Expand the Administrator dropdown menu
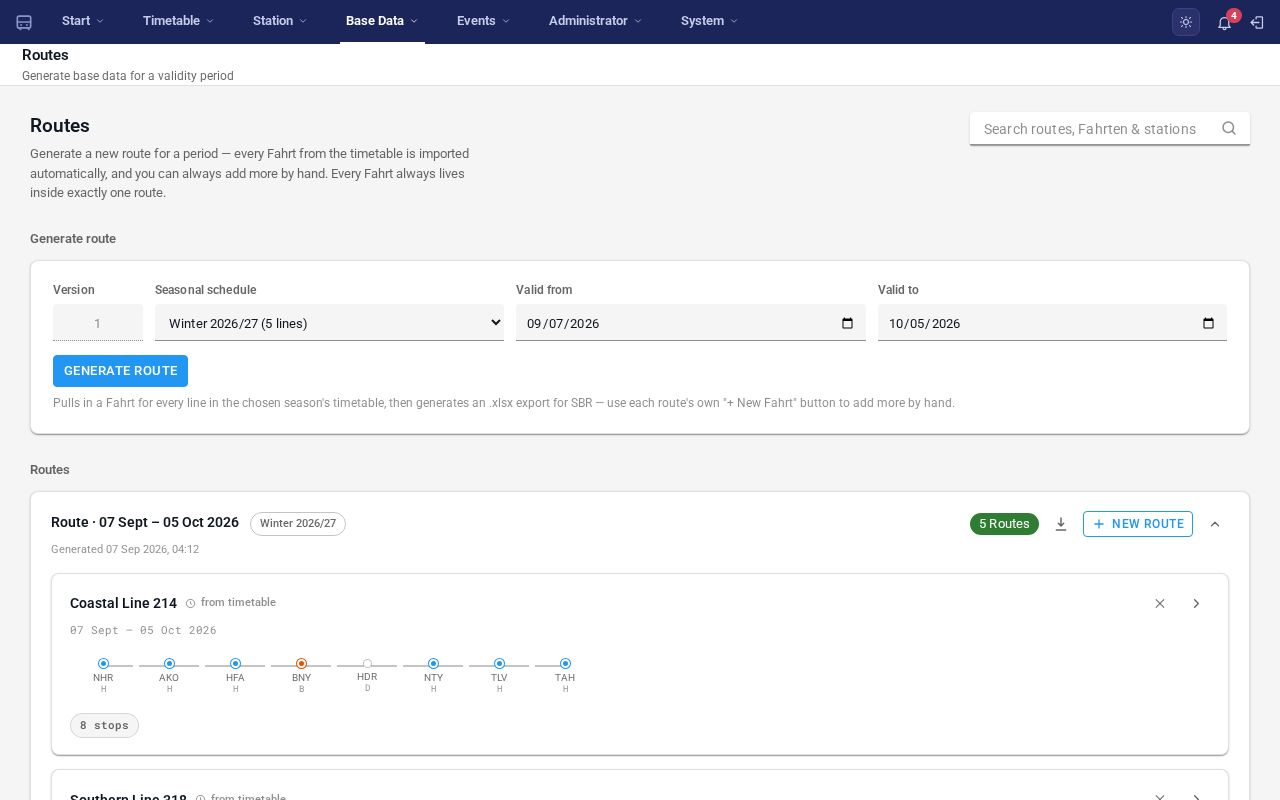The width and height of the screenshot is (1280, 800). click(595, 21)
